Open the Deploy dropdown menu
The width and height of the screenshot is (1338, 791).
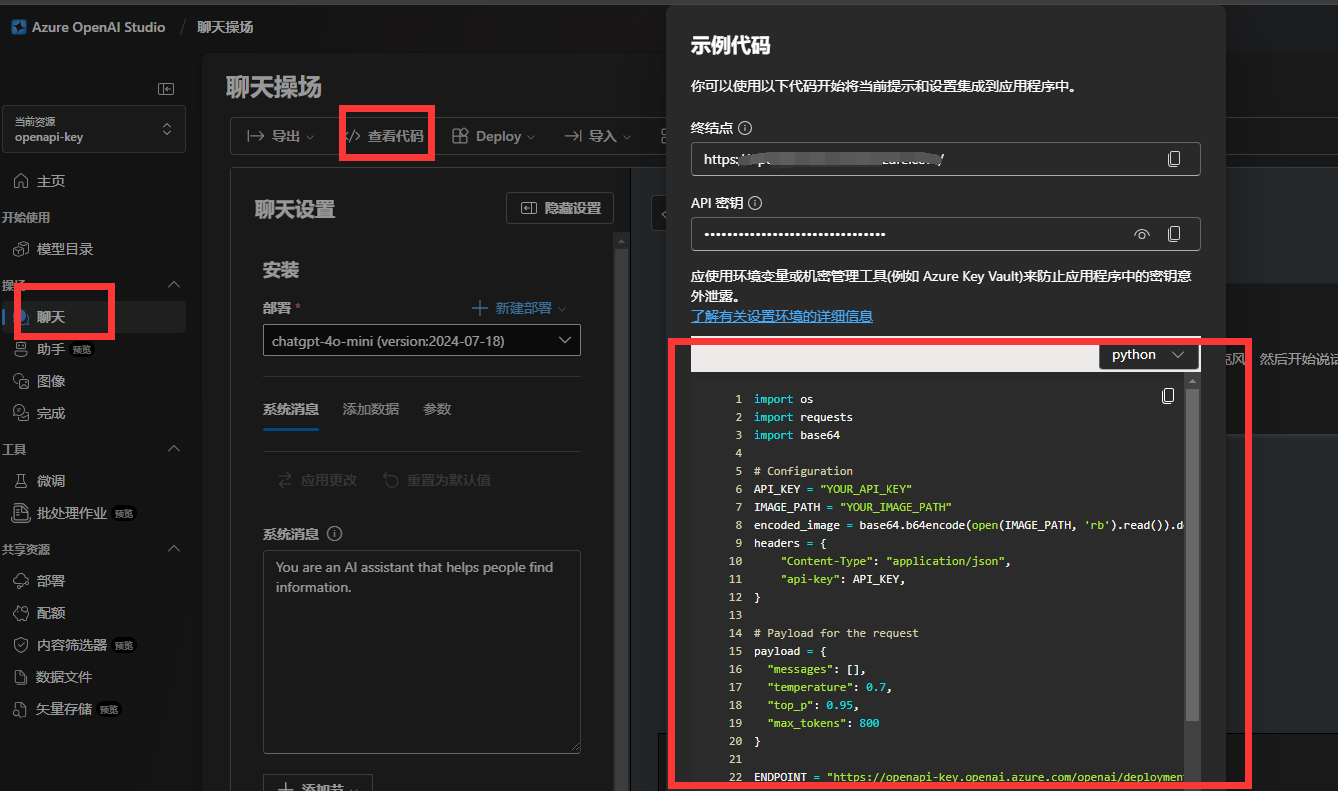(494, 136)
